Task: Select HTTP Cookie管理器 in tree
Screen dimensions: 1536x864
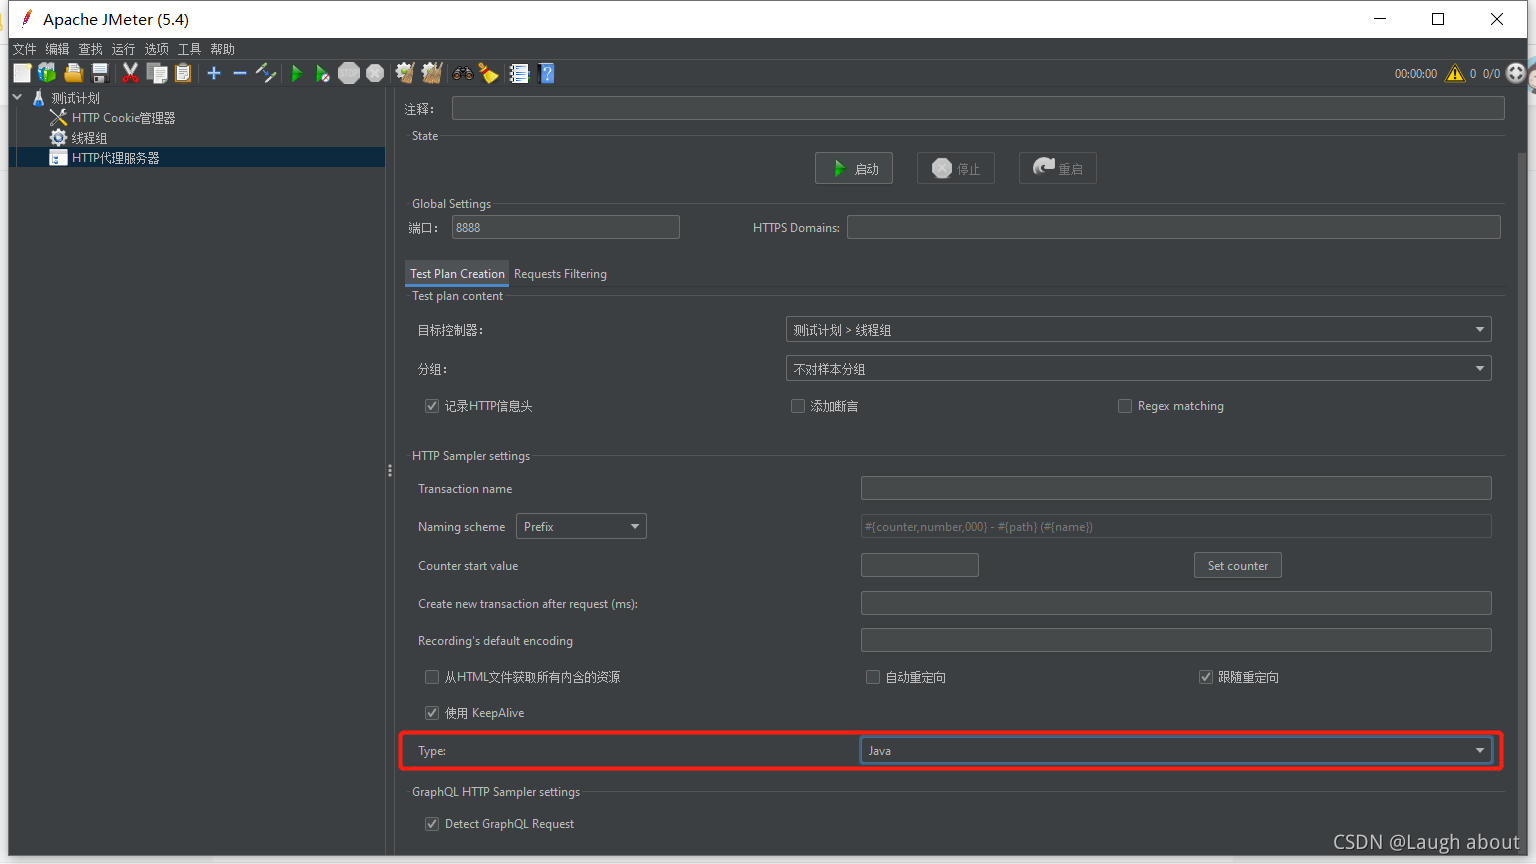Action: [123, 118]
